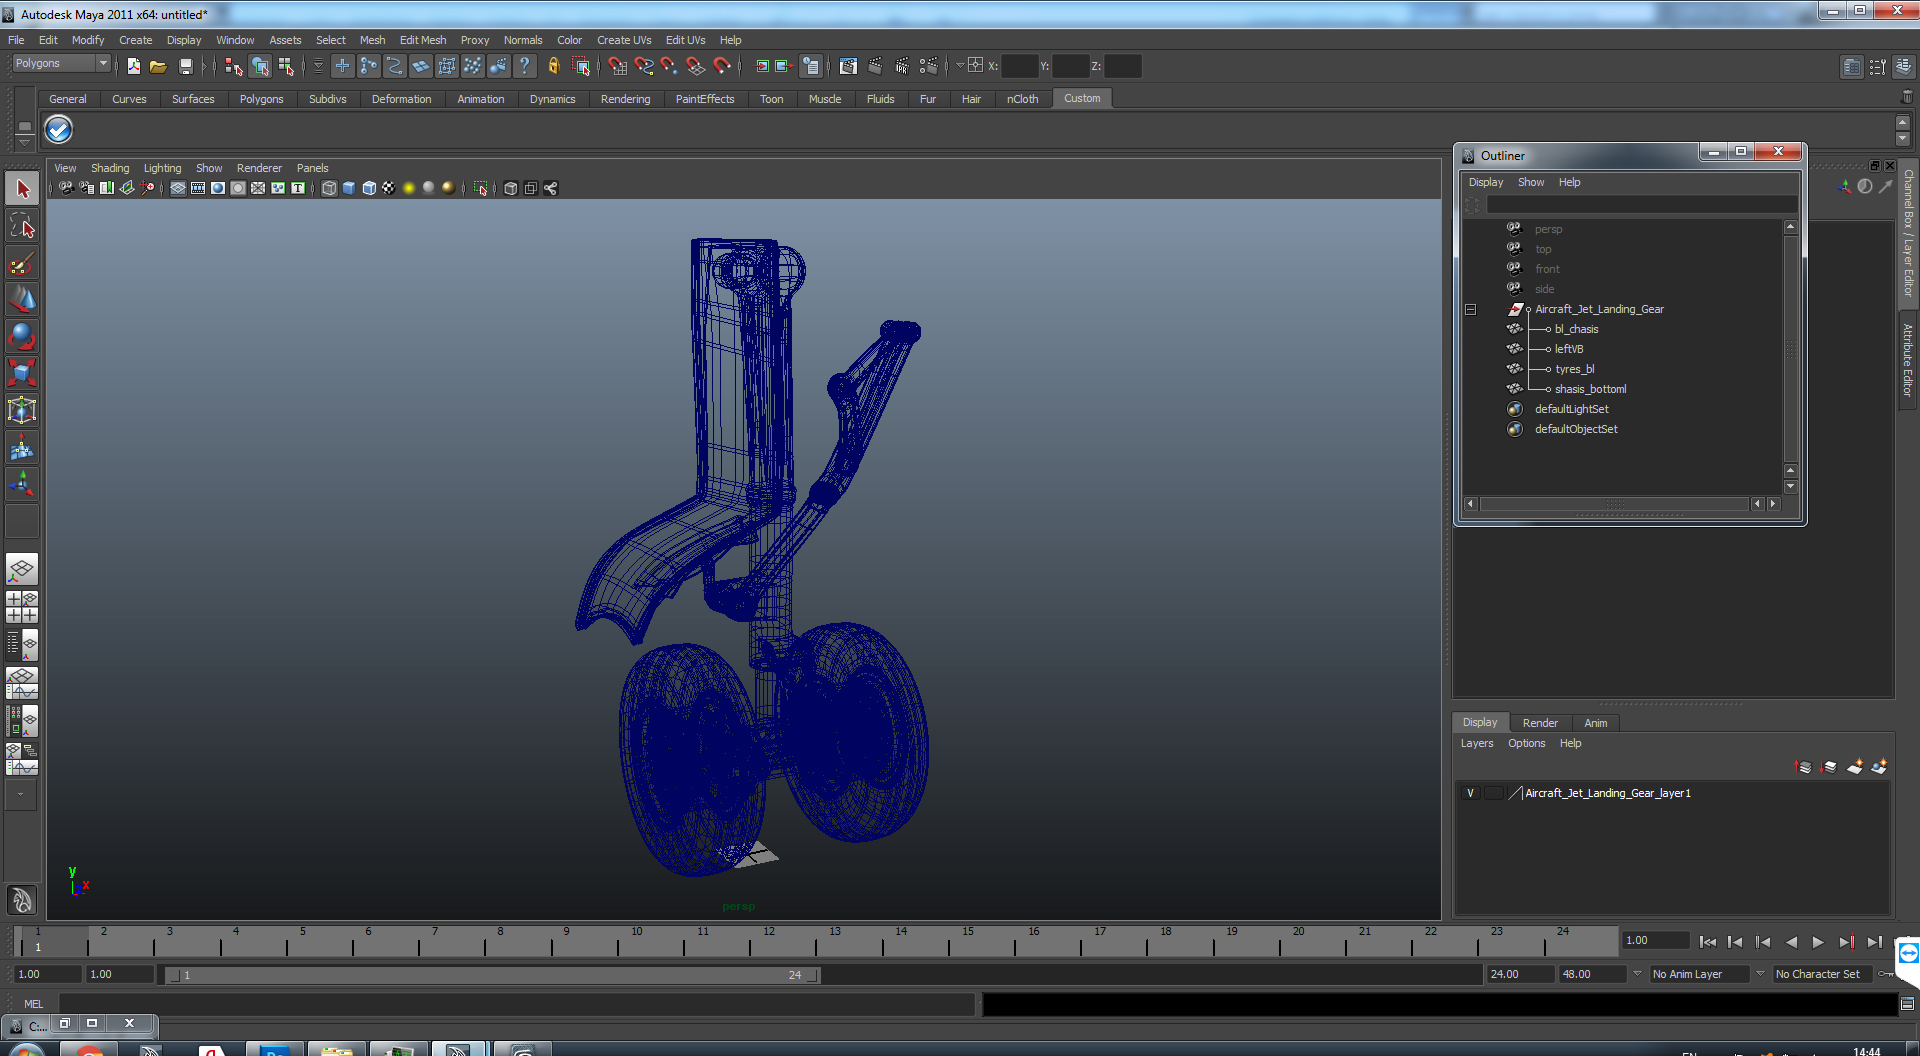This screenshot has height=1056, width=1920.
Task: Toggle Select by Object Type mode
Action: pyautogui.click(x=260, y=66)
